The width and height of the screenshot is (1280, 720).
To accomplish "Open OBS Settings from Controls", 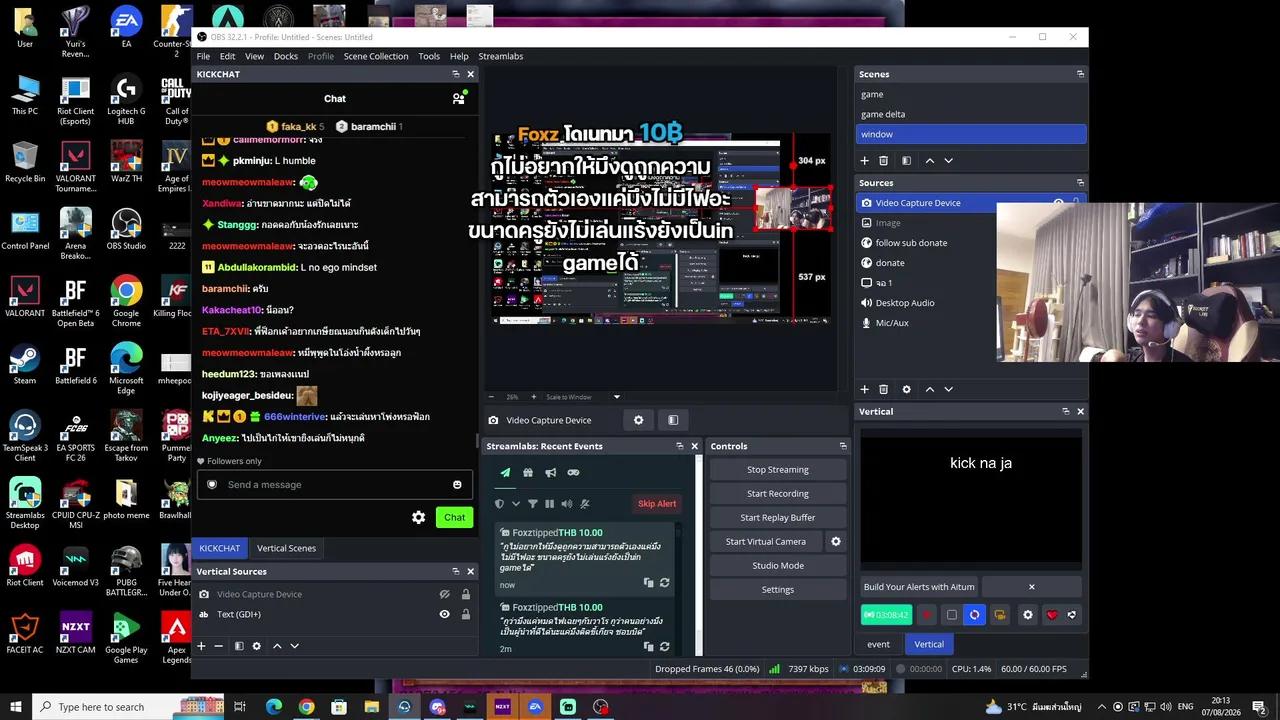I will point(778,590).
